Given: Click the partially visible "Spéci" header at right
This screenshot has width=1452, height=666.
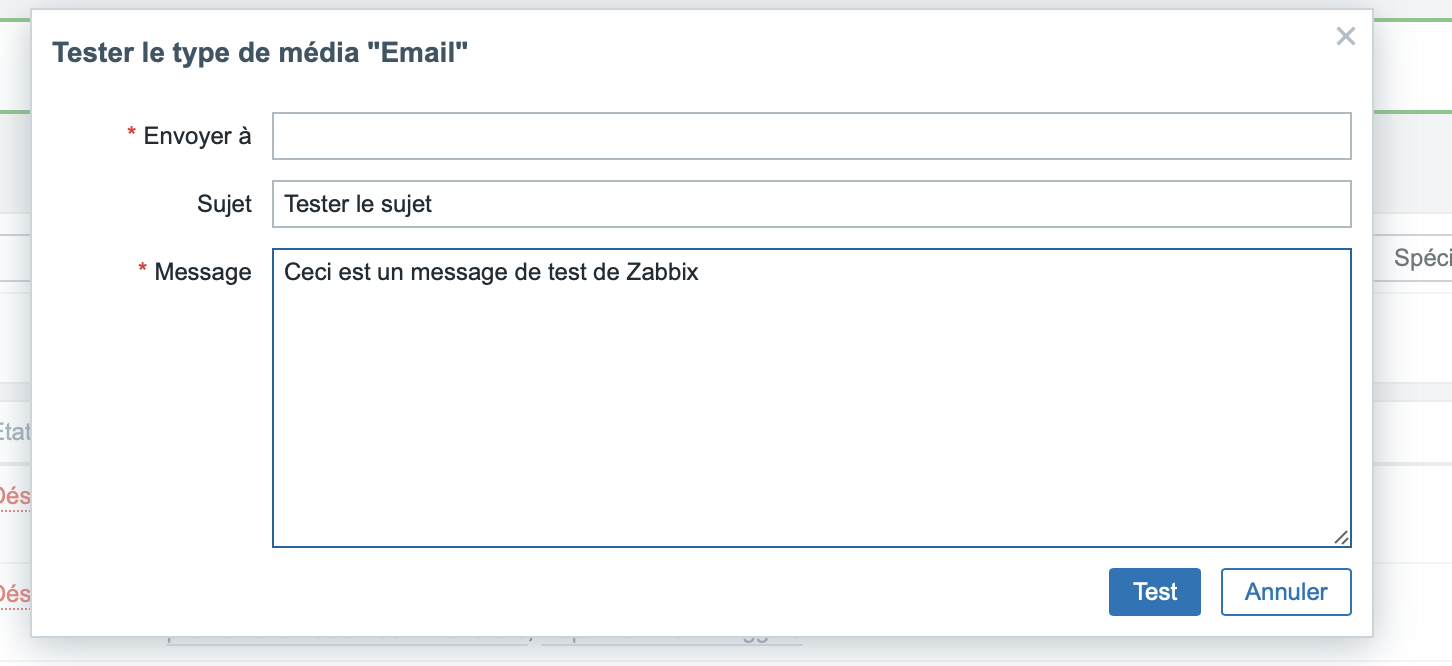Looking at the screenshot, I should click(1422, 259).
